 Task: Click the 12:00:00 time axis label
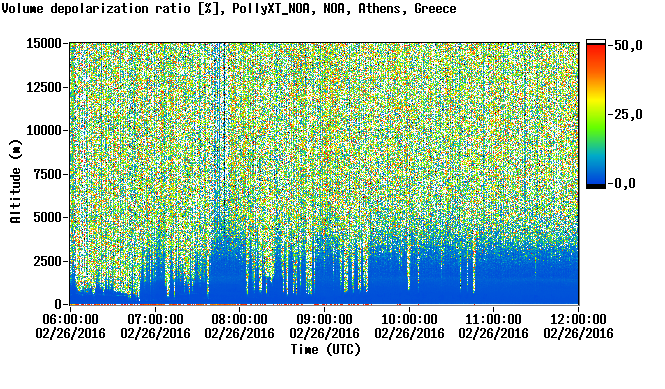(578, 319)
